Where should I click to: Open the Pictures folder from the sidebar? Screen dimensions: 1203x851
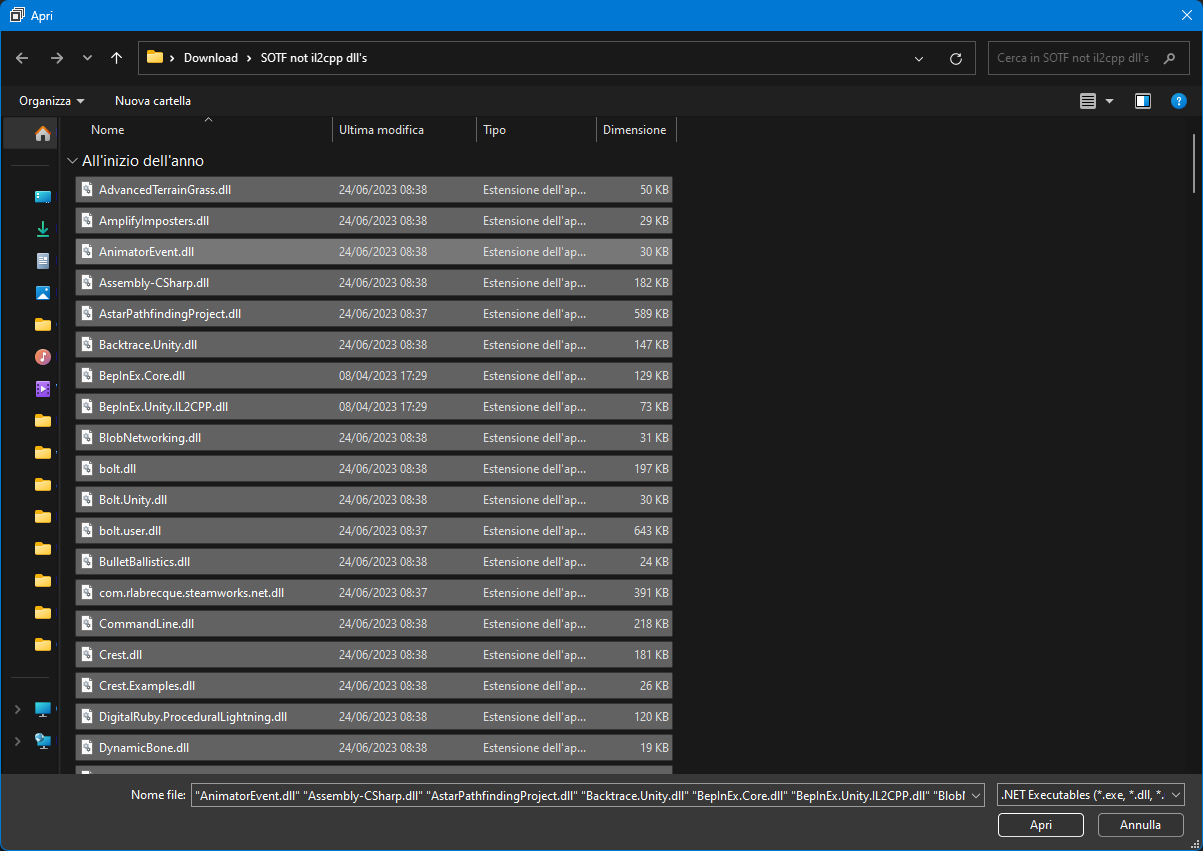[x=42, y=292]
